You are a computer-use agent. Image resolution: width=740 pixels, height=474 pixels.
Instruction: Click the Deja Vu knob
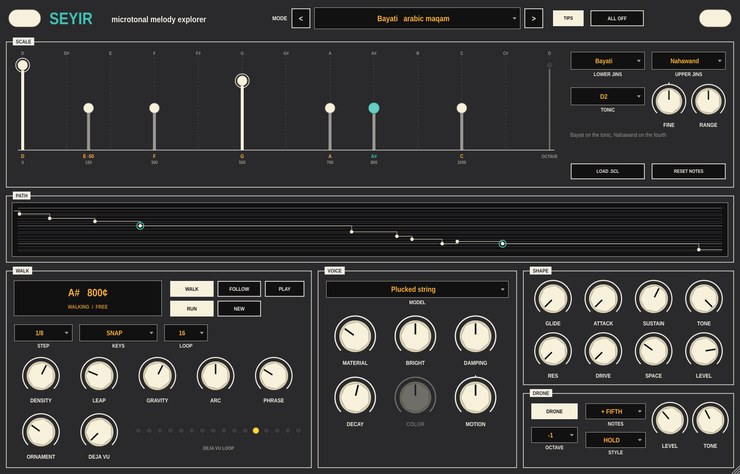pyautogui.click(x=99, y=432)
